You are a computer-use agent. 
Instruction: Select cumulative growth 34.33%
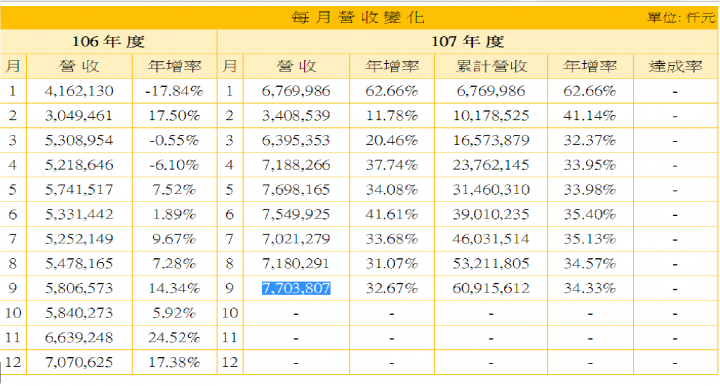[590, 288]
